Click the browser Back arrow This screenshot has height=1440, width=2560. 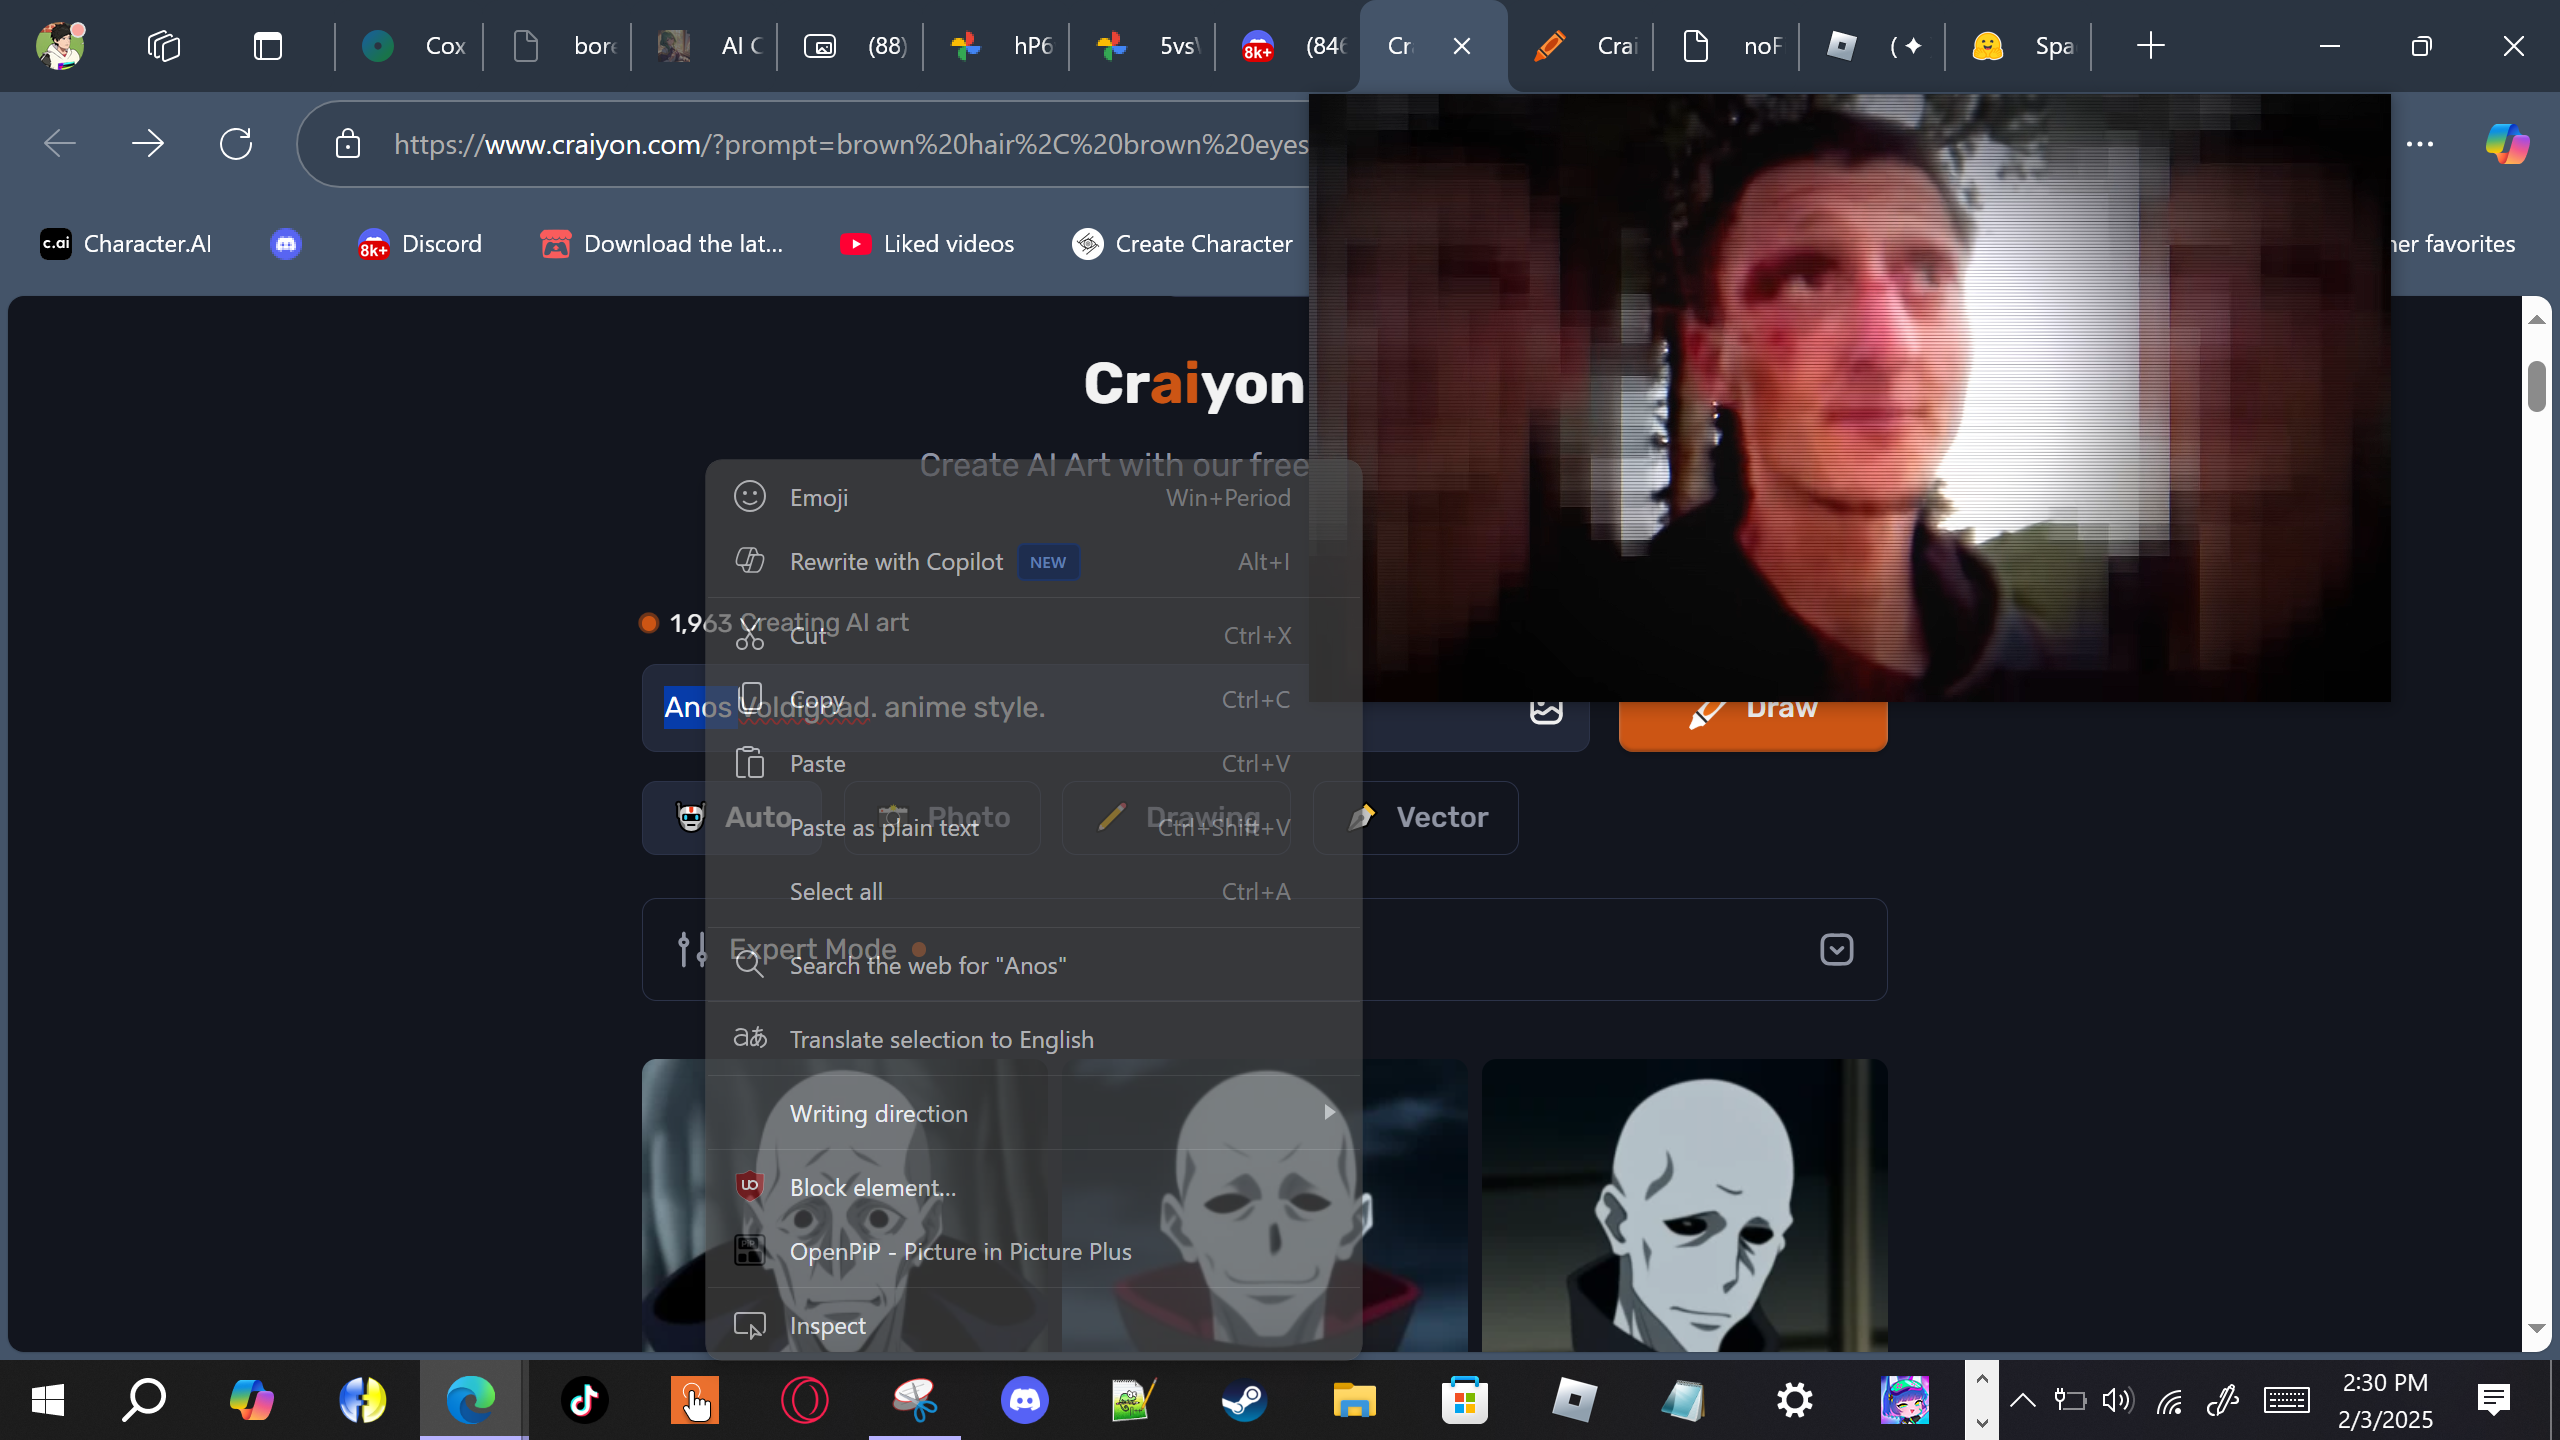tap(60, 144)
